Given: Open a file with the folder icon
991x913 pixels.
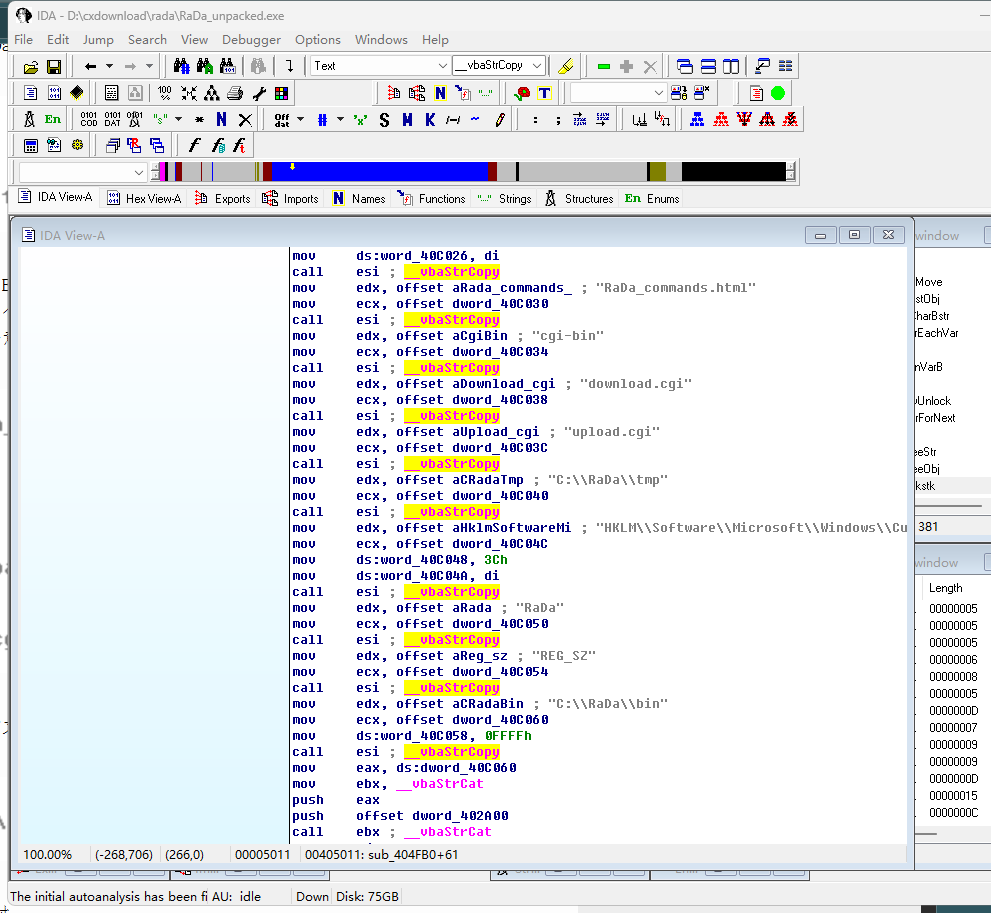Looking at the screenshot, I should click(x=30, y=66).
